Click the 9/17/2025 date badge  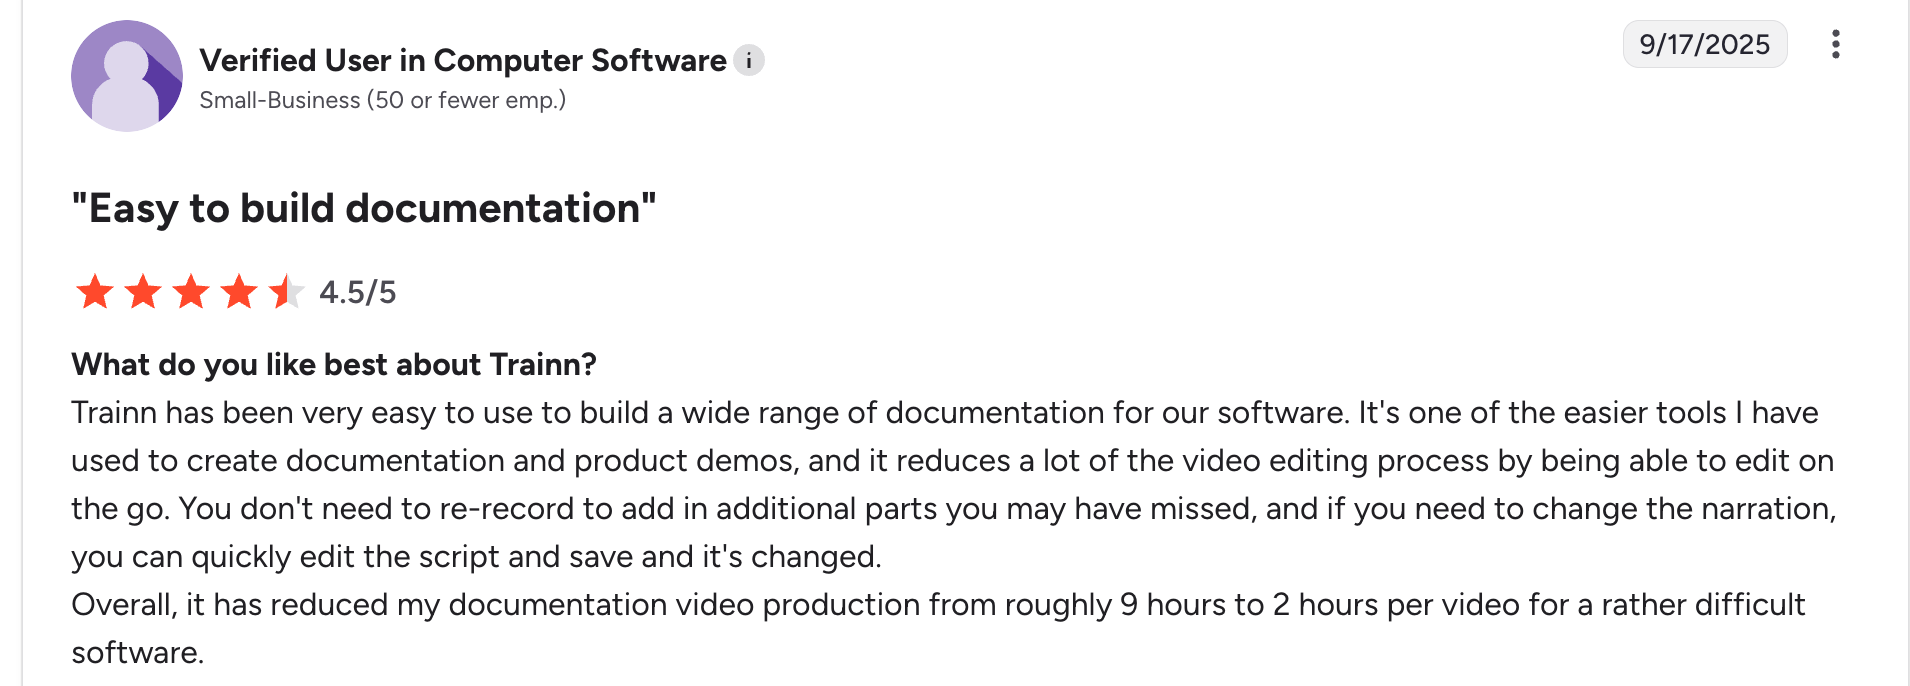coord(1704,45)
